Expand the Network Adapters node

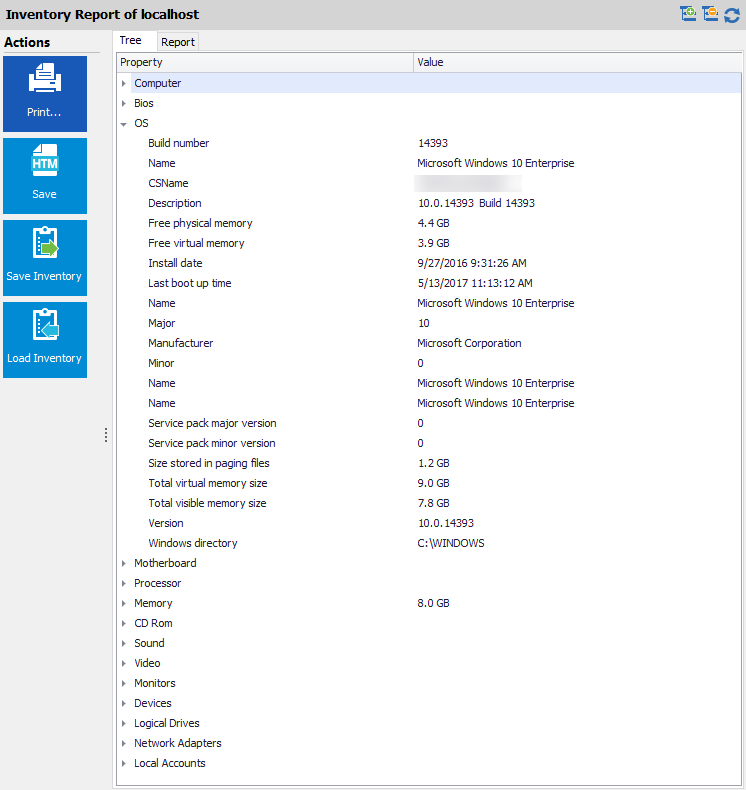pos(124,744)
